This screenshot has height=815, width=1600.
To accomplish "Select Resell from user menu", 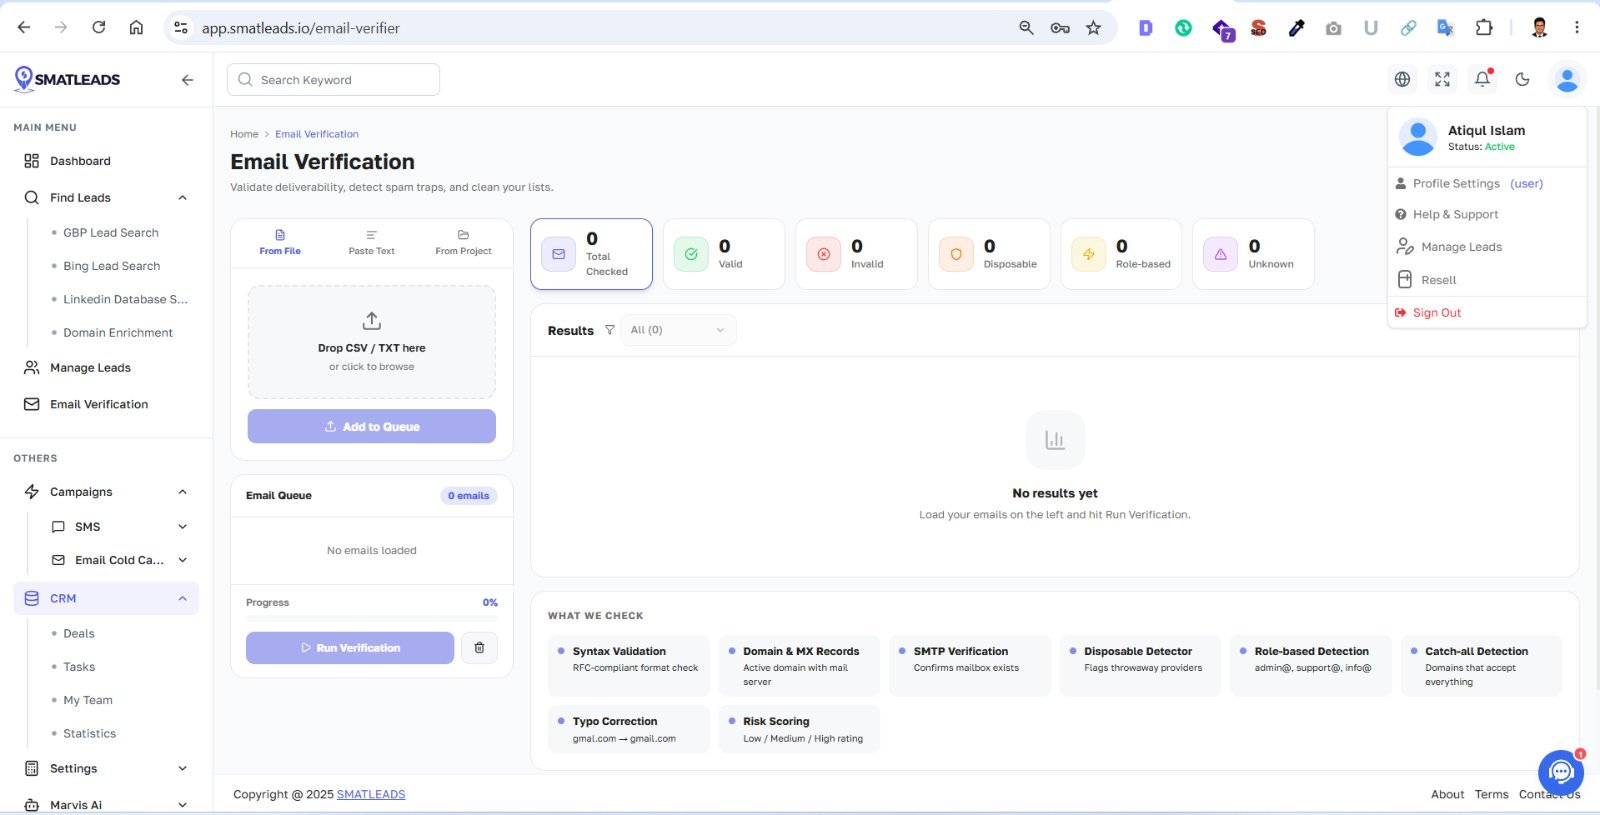I will coord(1426,280).
